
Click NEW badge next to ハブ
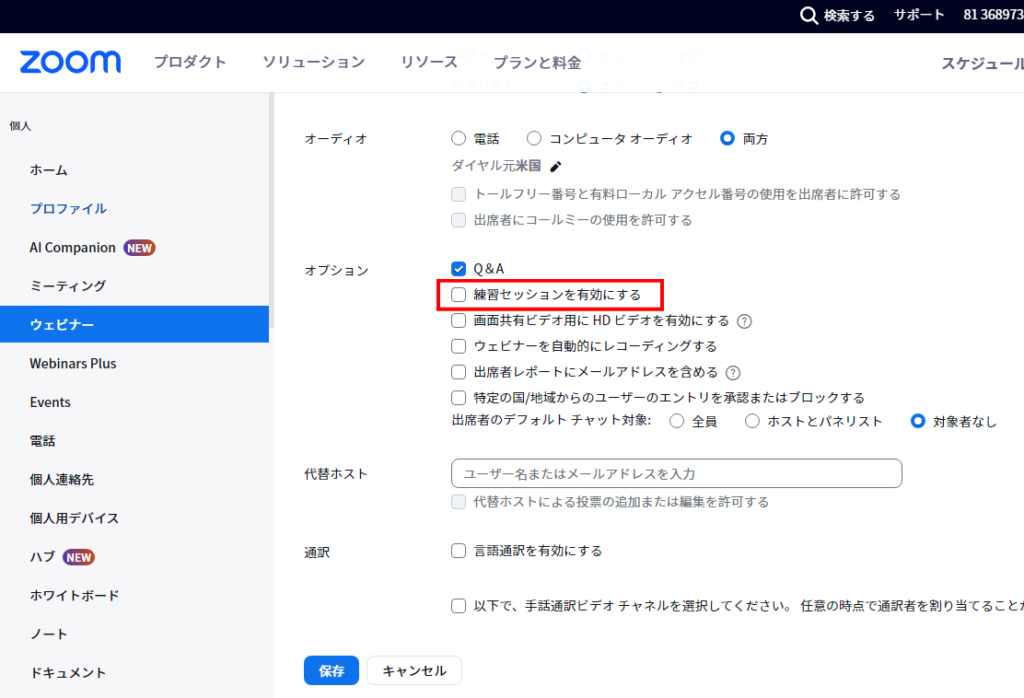pos(79,557)
